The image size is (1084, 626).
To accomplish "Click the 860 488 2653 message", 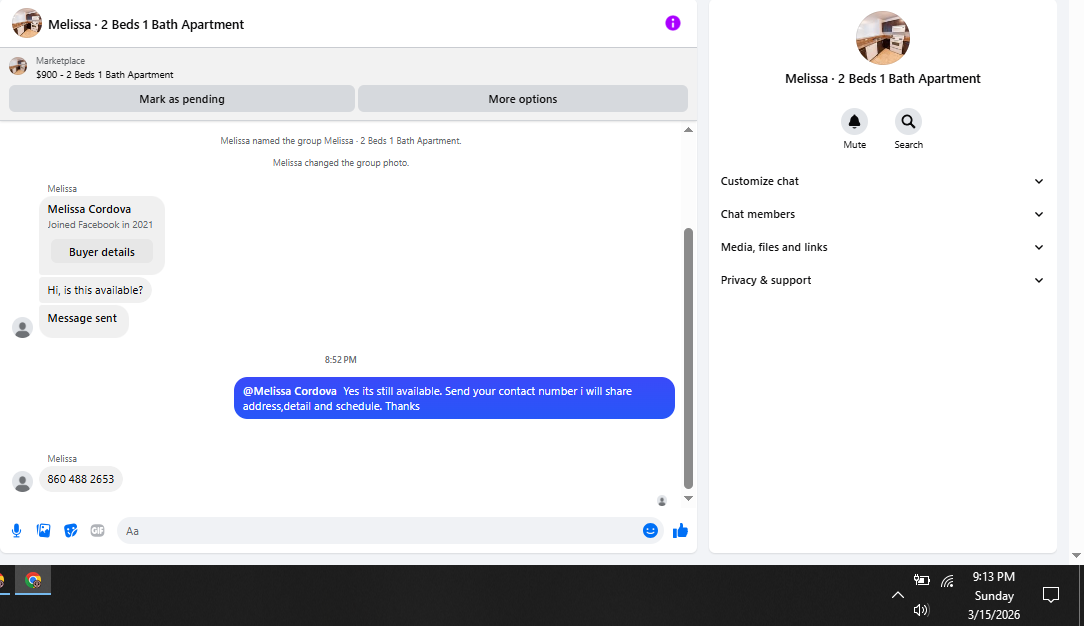I will (x=81, y=480).
